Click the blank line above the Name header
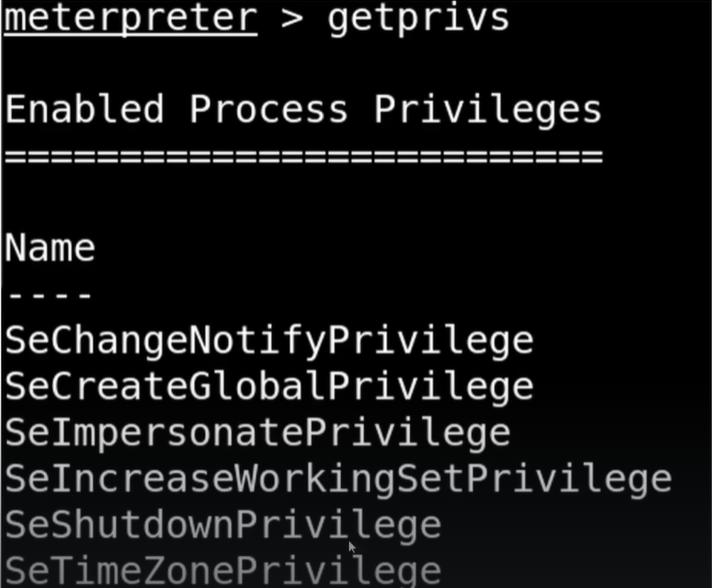Screen dimensions: 712x588 [300, 201]
